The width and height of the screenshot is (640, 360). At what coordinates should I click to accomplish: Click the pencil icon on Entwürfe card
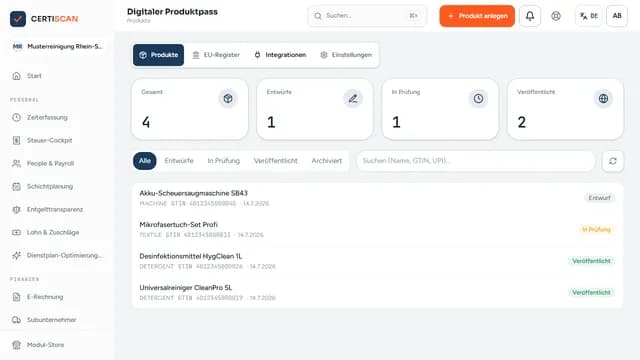pyautogui.click(x=353, y=98)
